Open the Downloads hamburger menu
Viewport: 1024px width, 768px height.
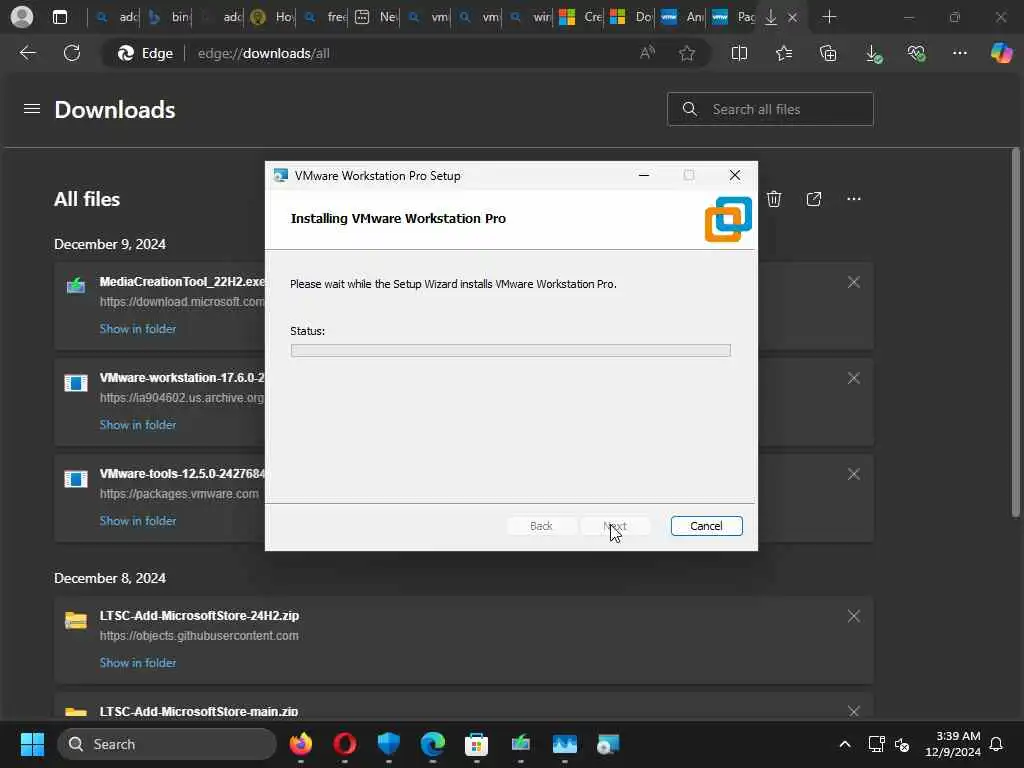coord(32,108)
